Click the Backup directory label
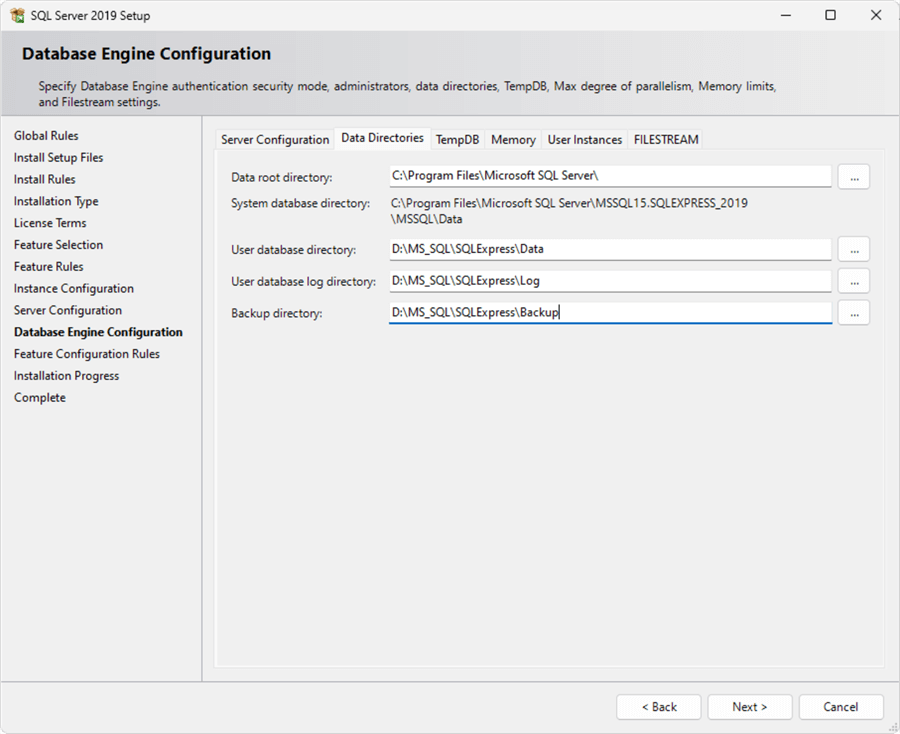Viewport: 900px width, 734px height. tap(277, 313)
